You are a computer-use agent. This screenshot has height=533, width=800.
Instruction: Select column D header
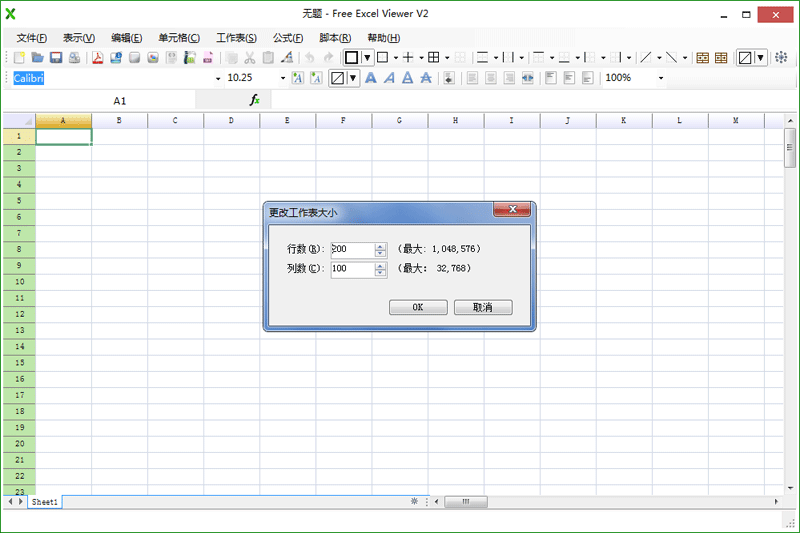(x=231, y=120)
